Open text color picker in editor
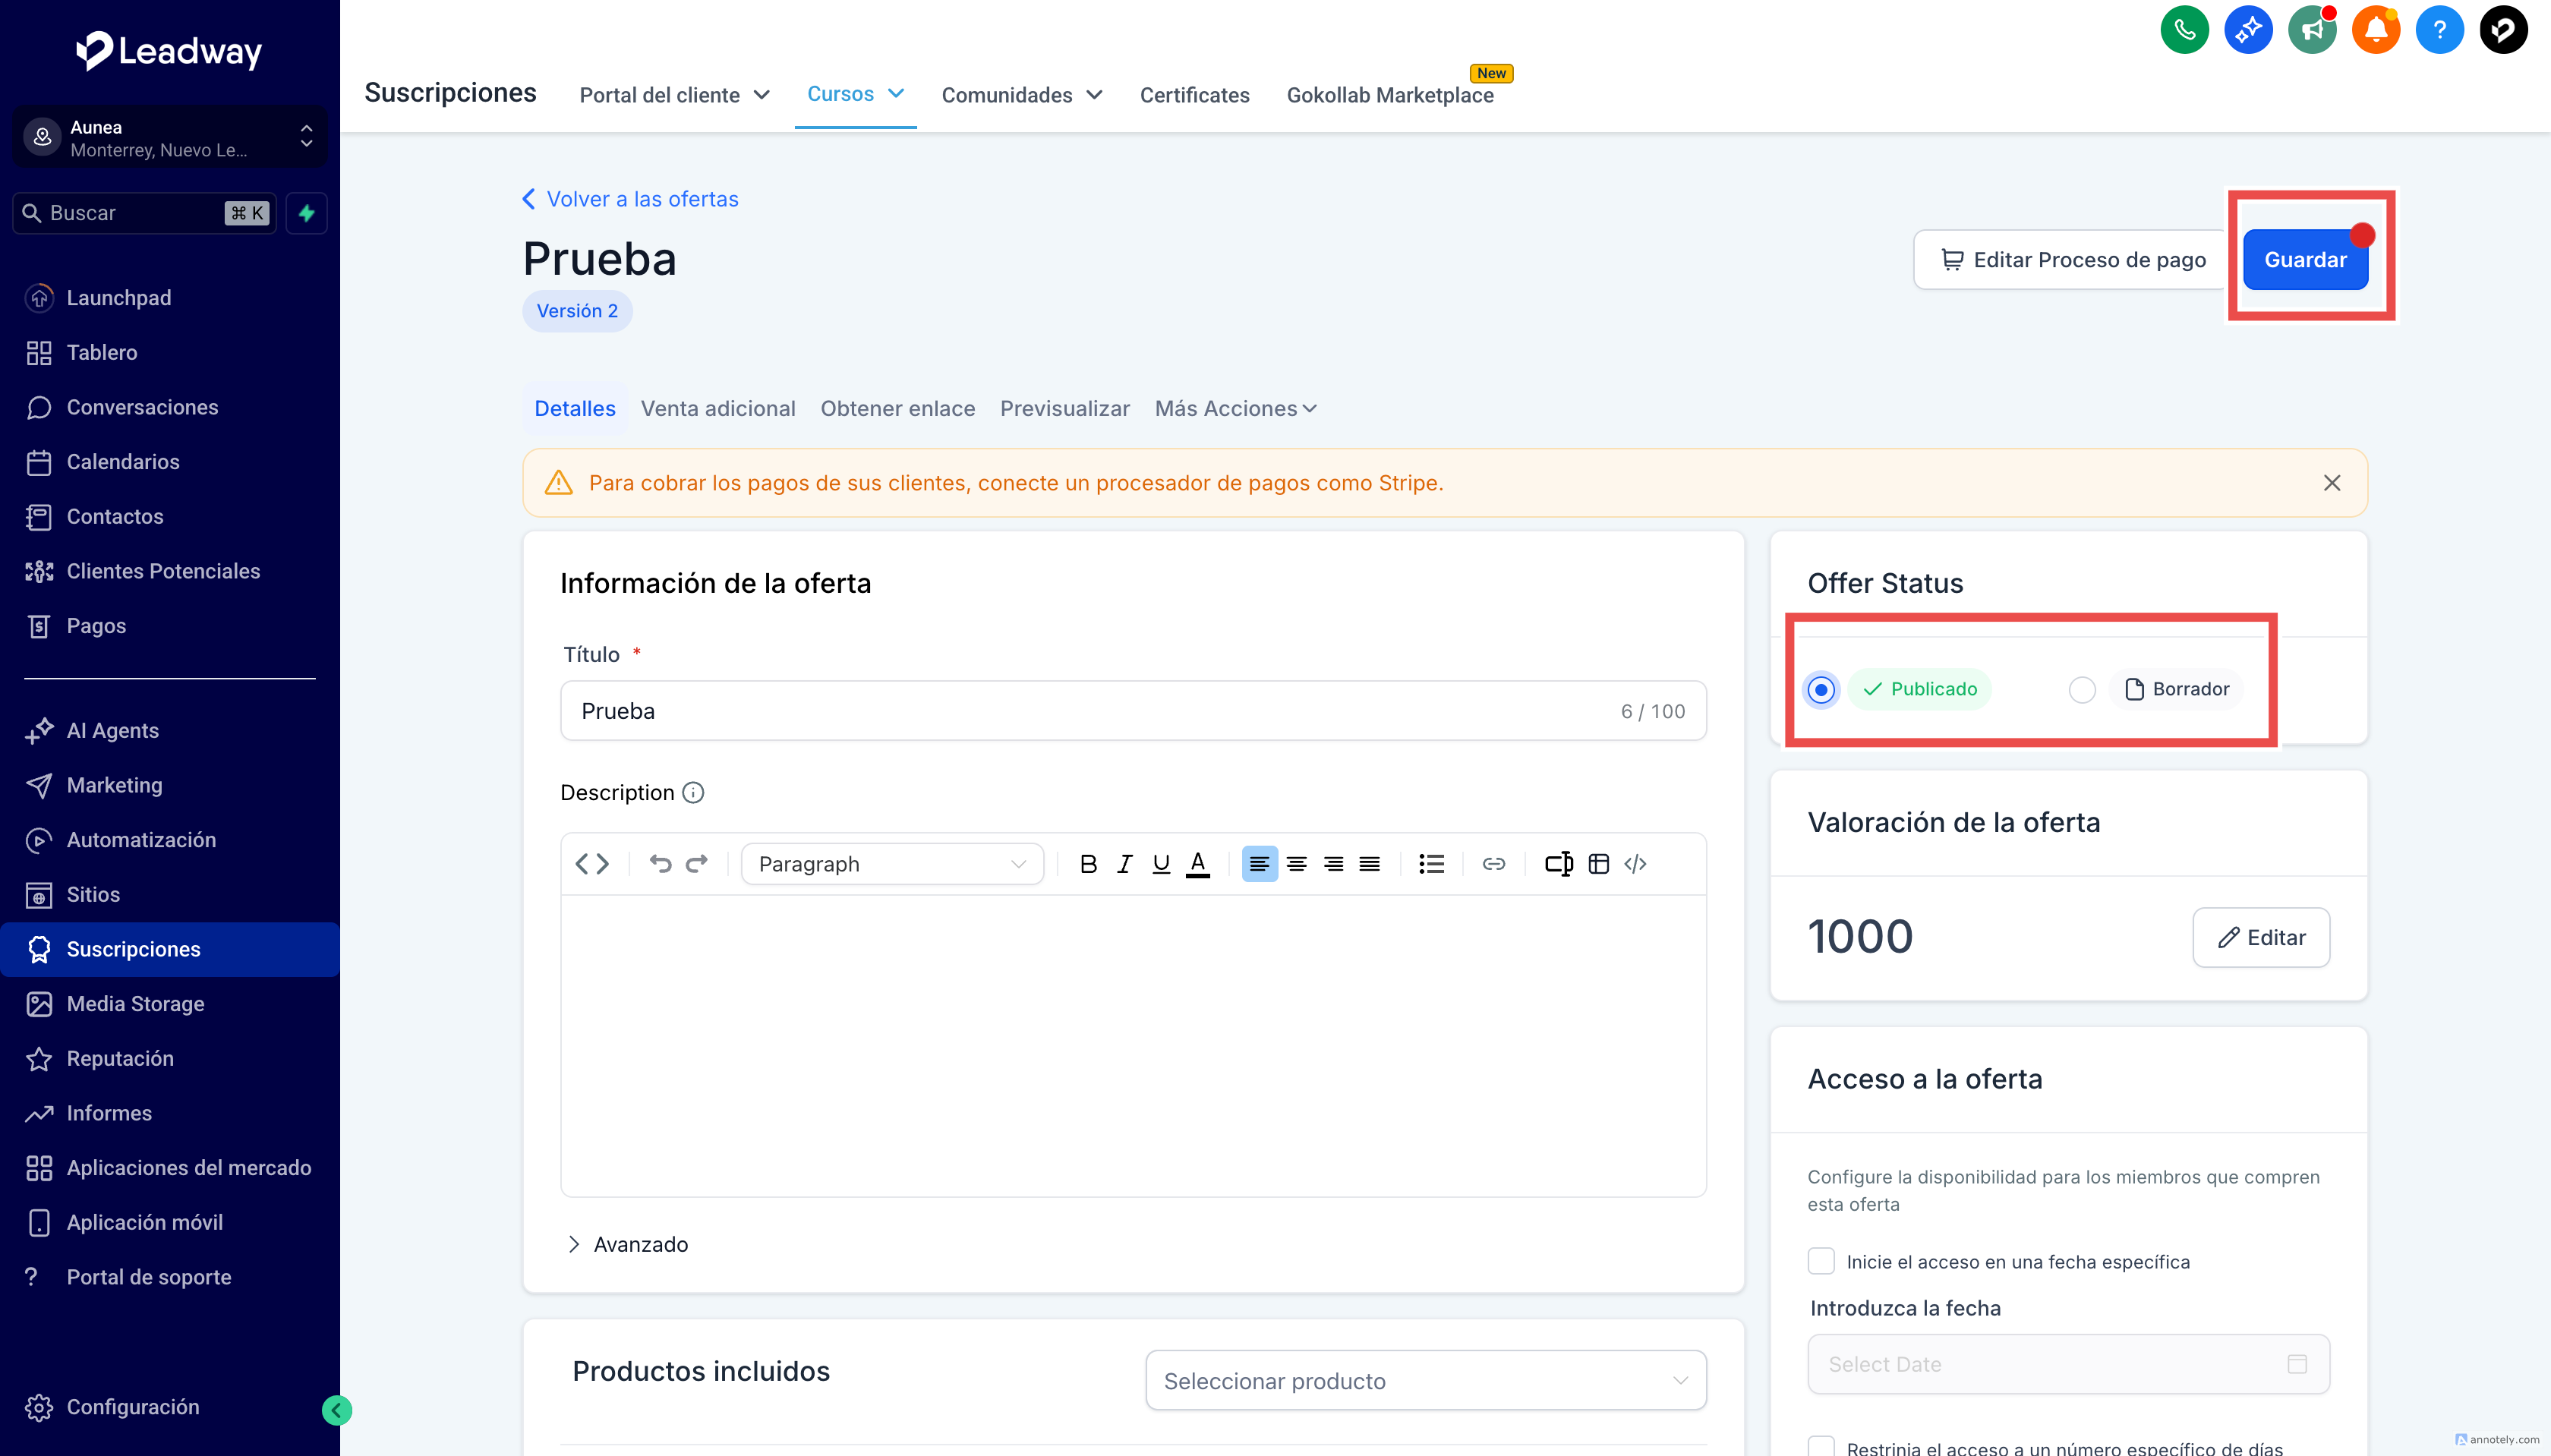This screenshot has height=1456, width=2551. (x=1197, y=864)
